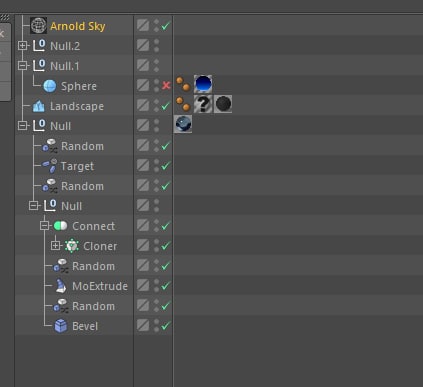Toggle the Landscape enable checkmark
This screenshot has width=423, height=387.
coord(166,106)
